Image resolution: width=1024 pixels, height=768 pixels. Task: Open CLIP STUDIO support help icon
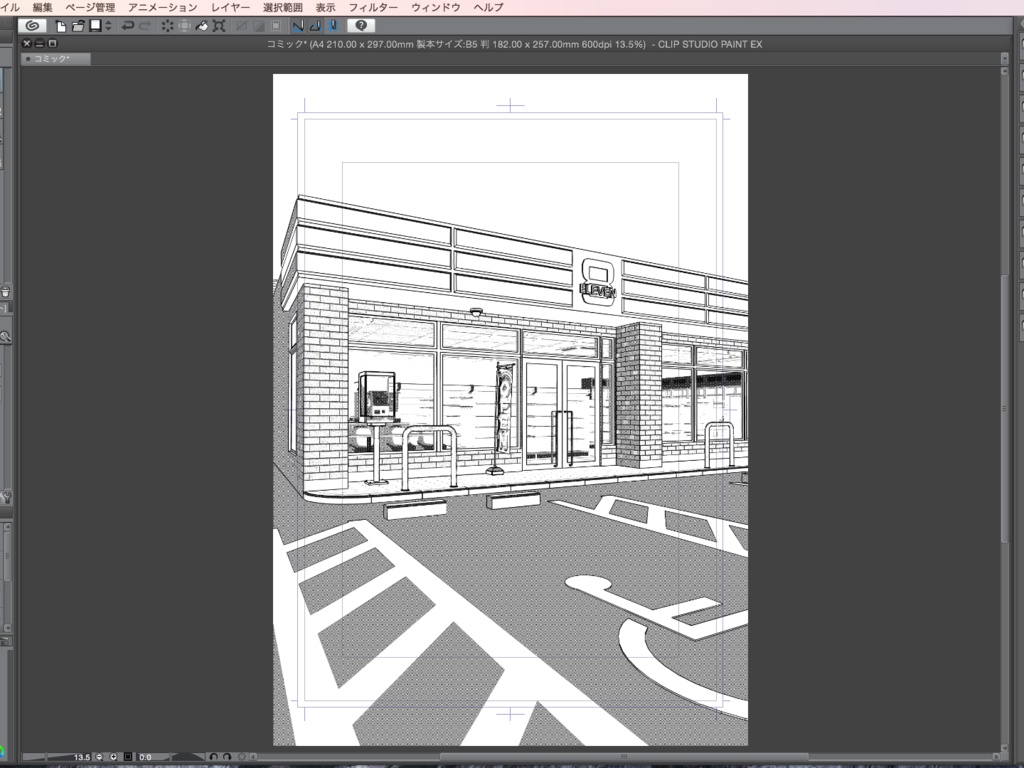coord(360,25)
